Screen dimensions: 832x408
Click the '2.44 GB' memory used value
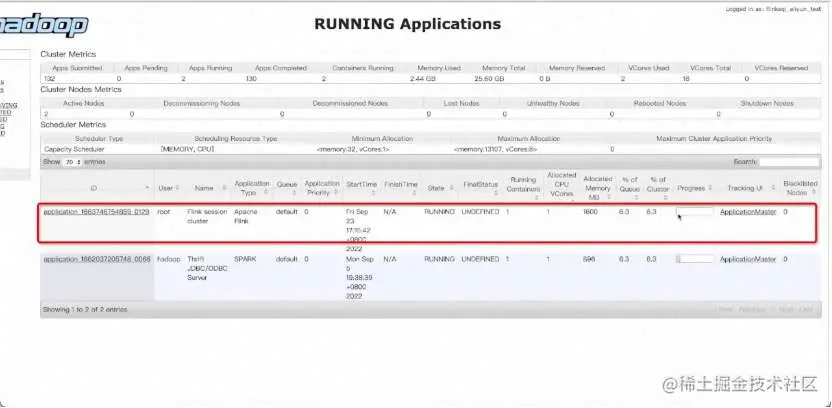click(422, 79)
